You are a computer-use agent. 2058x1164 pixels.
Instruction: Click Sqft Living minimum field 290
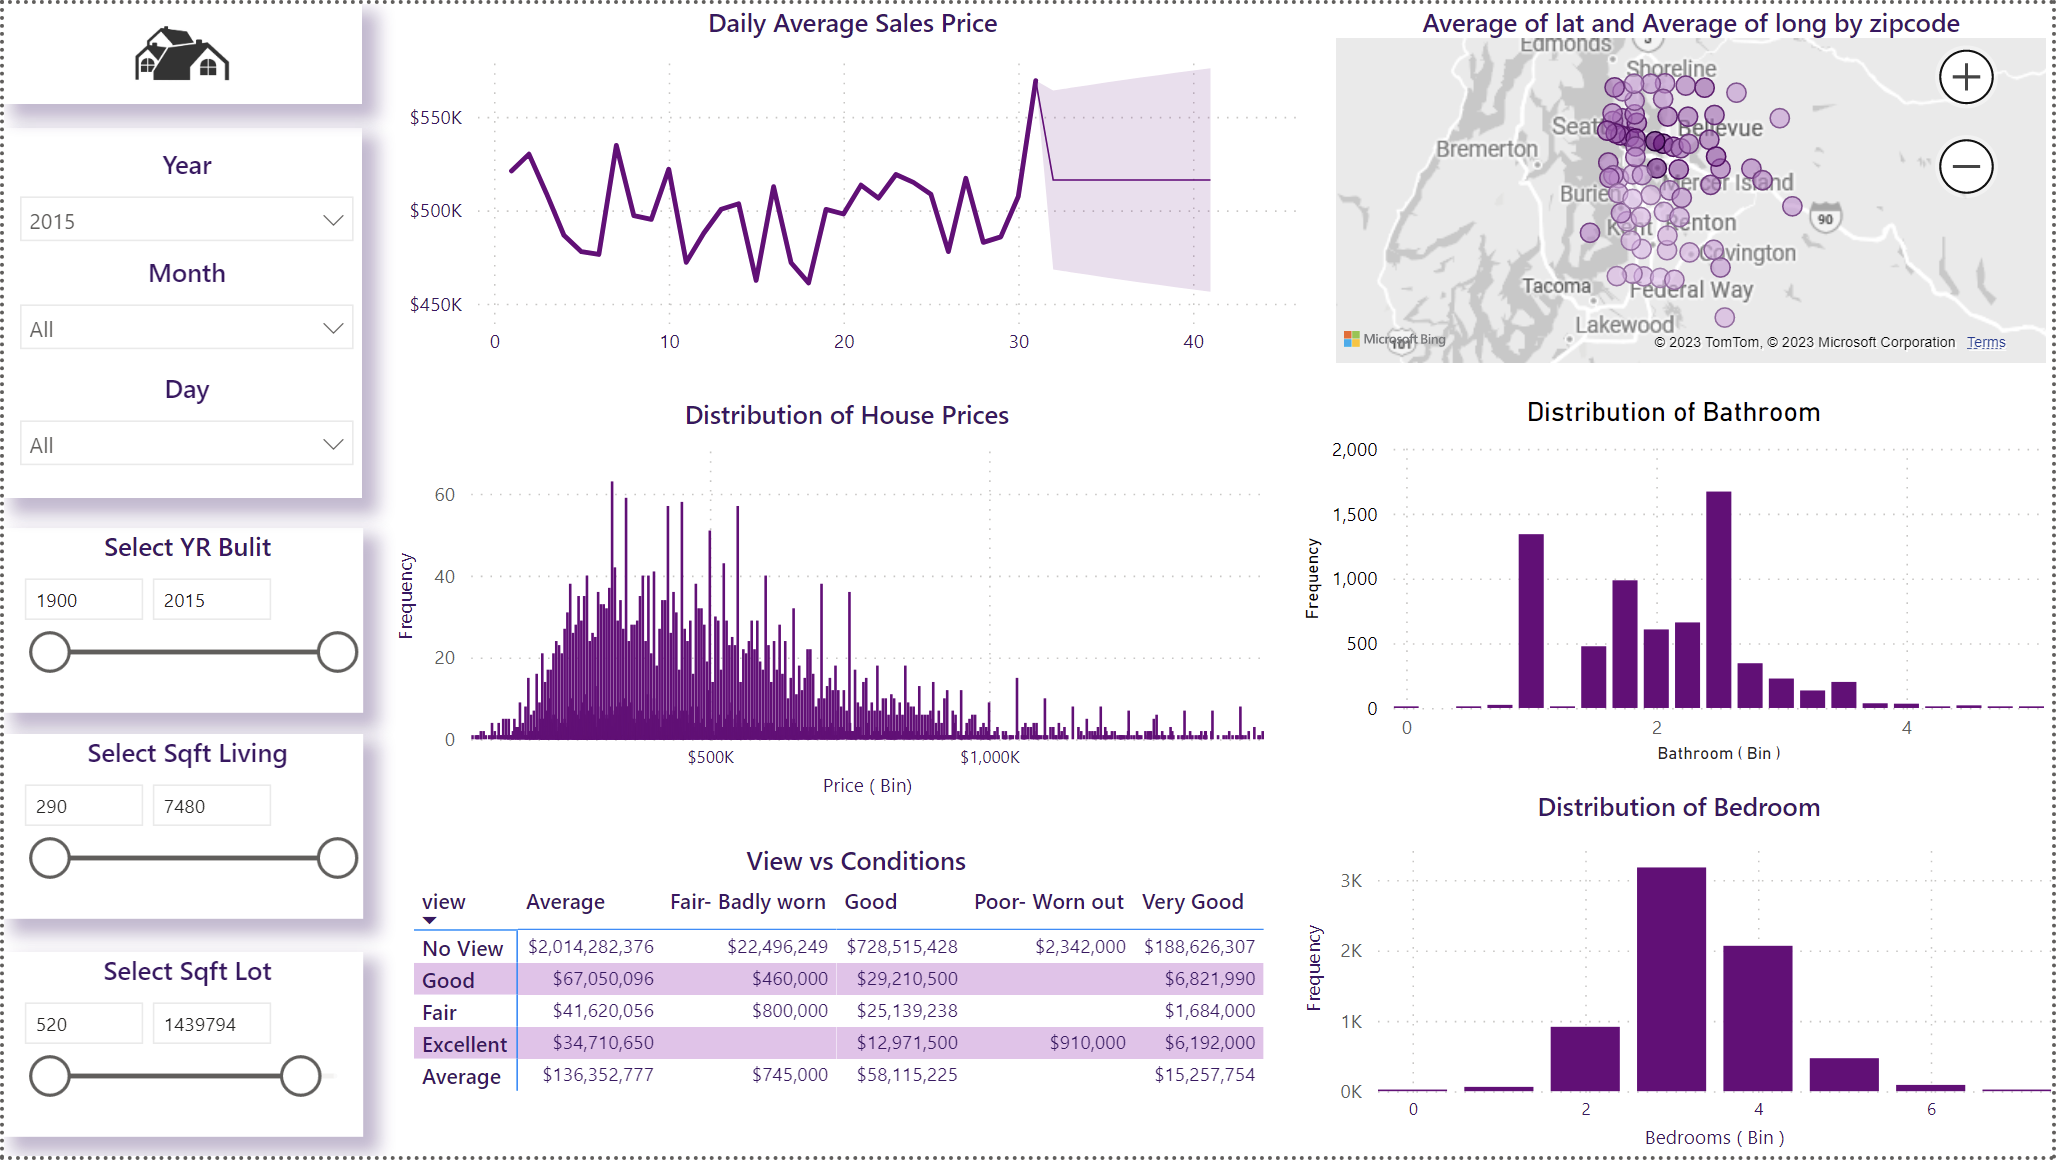[84, 806]
